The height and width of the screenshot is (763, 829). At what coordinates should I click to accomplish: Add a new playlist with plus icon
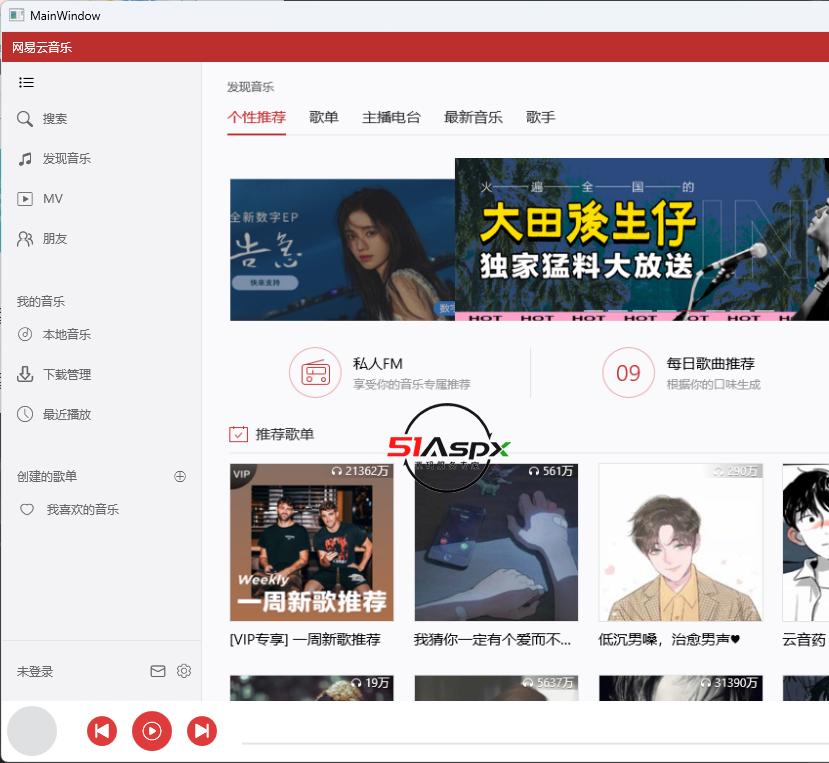pos(180,476)
